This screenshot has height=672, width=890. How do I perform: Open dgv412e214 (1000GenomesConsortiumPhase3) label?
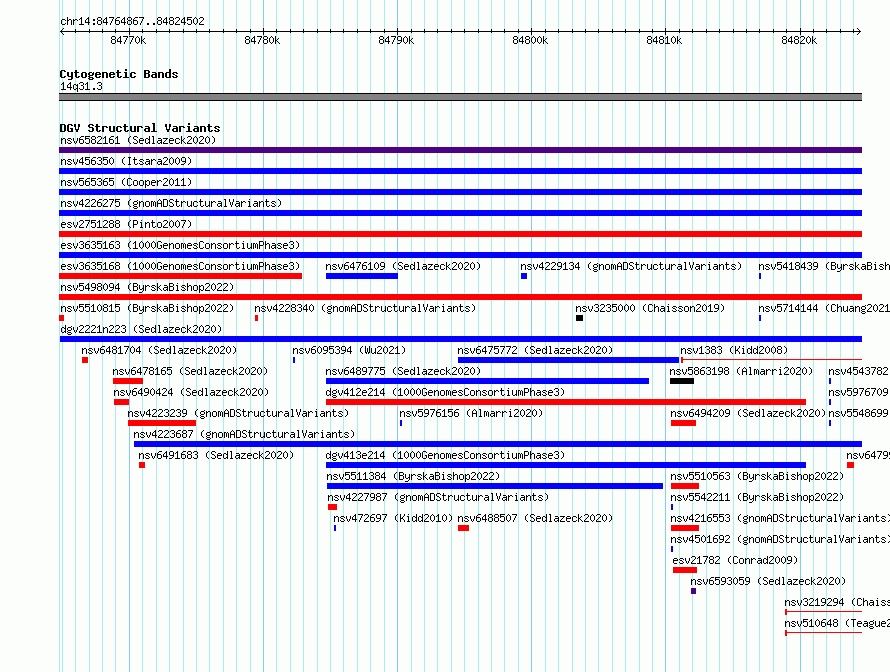(x=445, y=392)
